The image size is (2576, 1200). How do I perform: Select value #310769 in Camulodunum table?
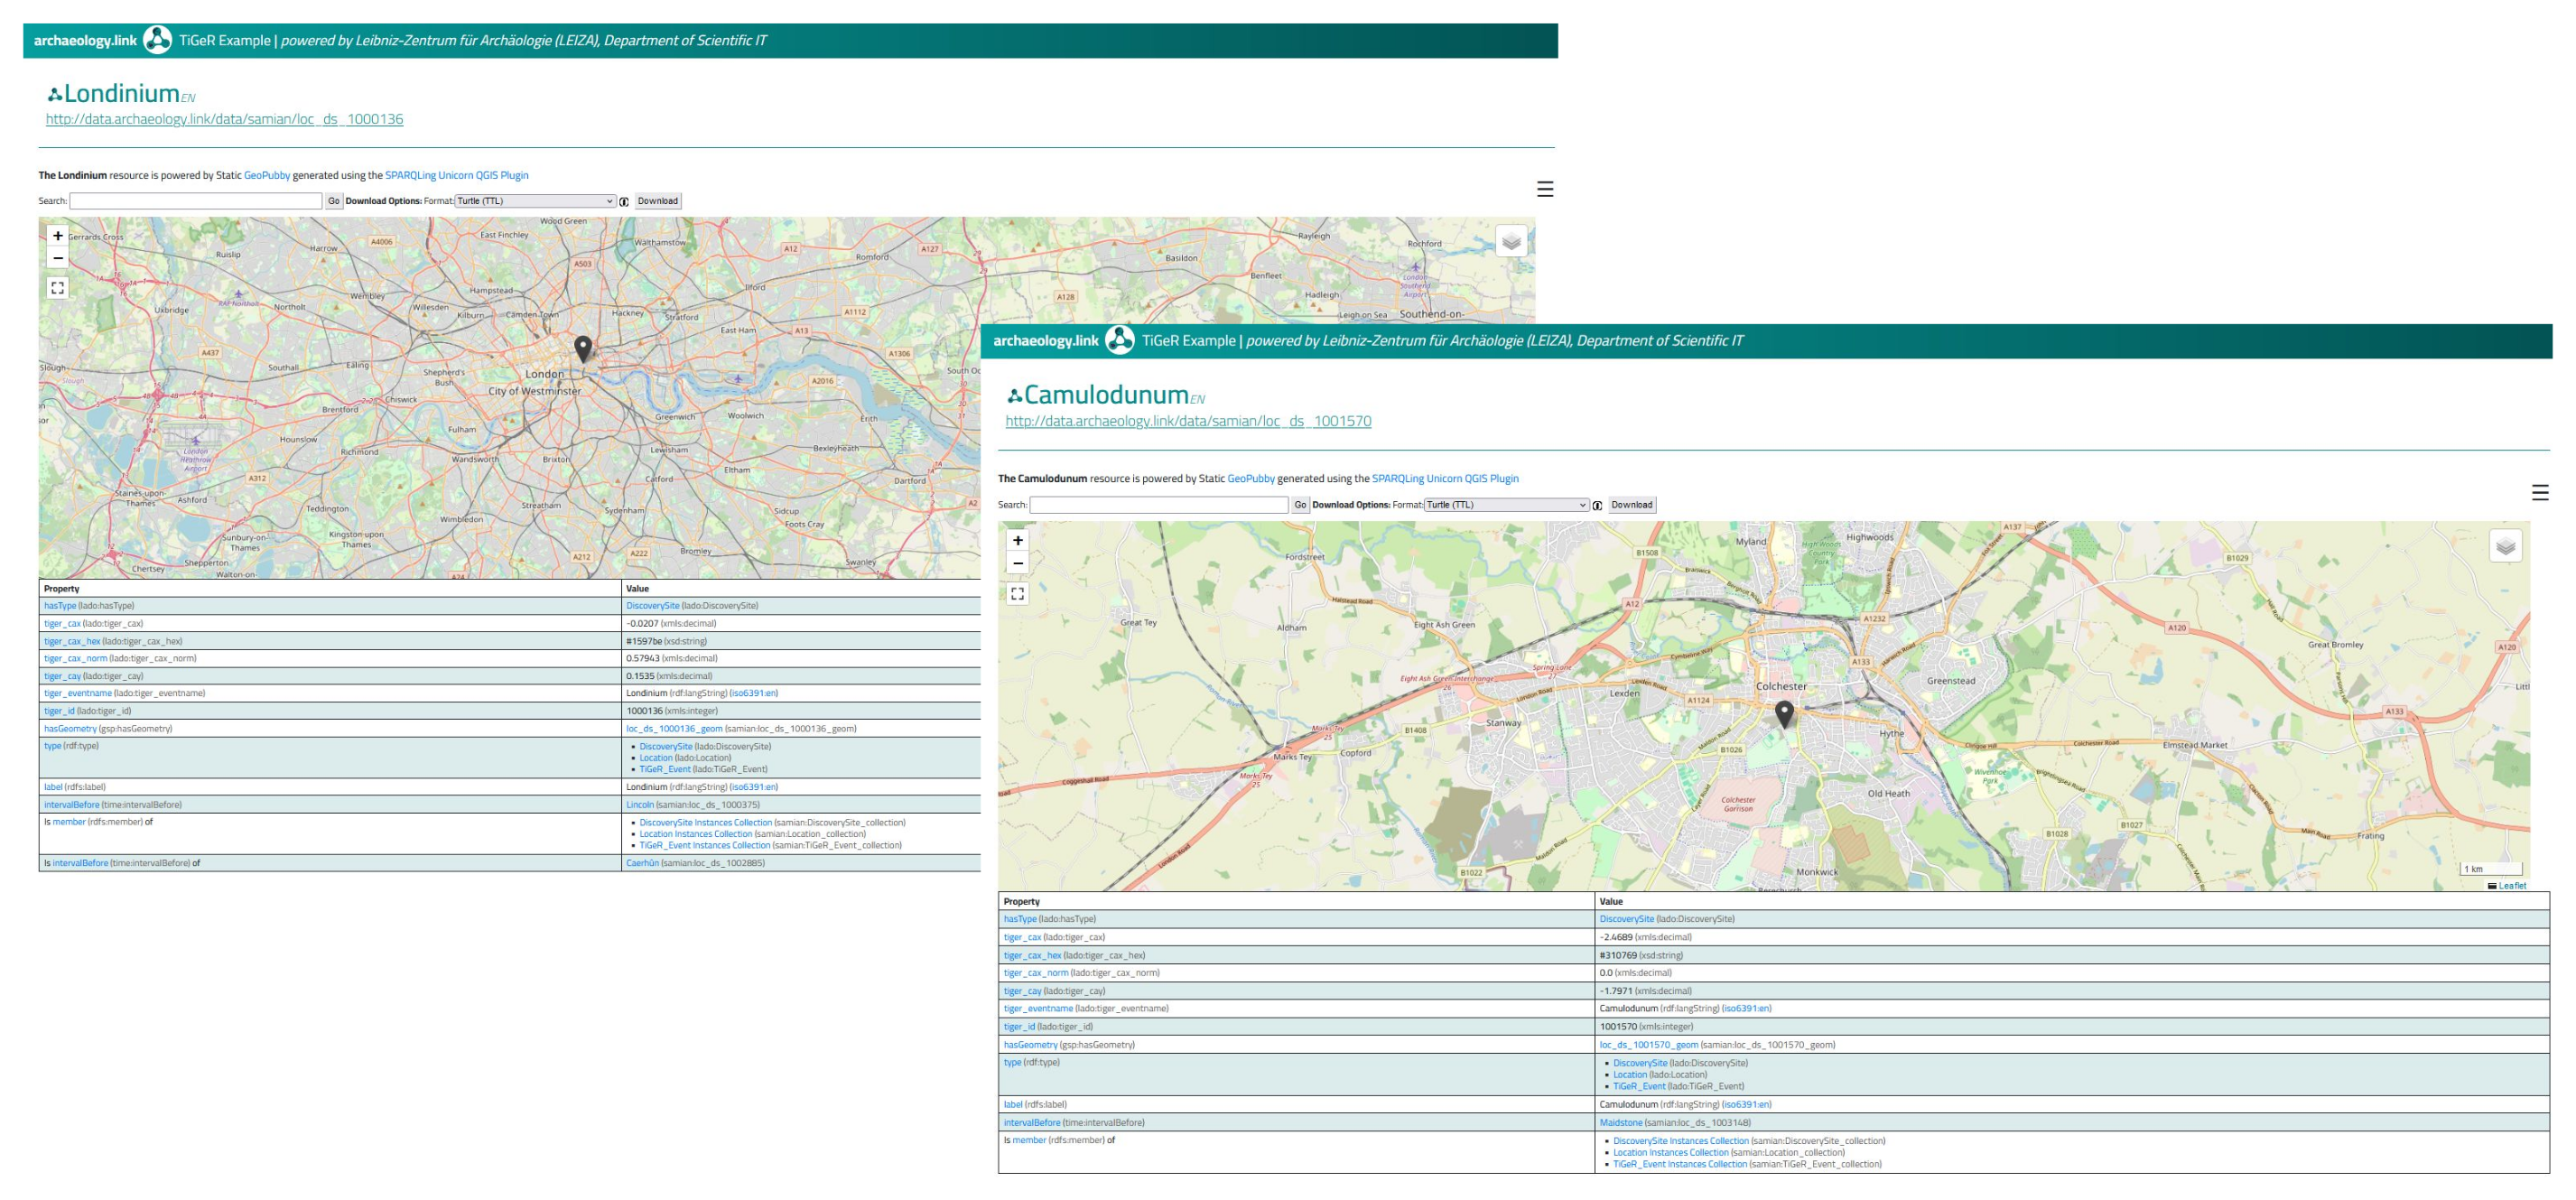(1618, 956)
